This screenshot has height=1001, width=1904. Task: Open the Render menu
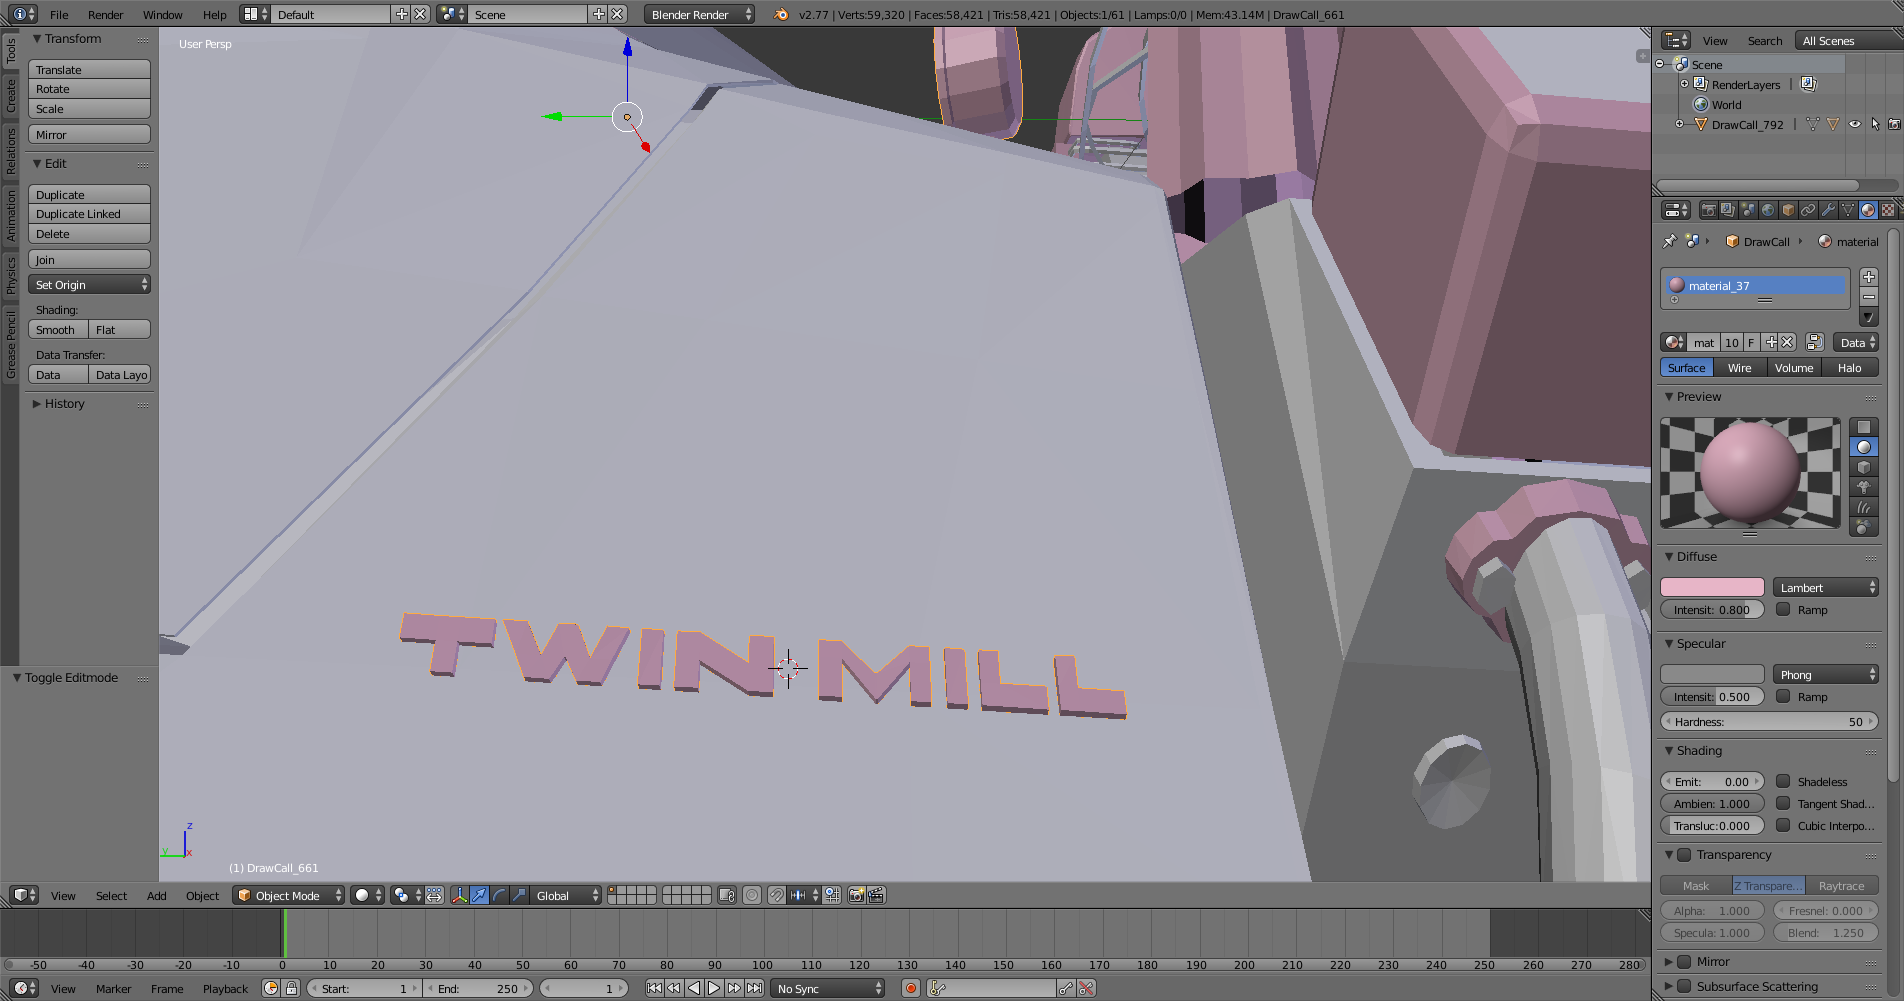pyautogui.click(x=105, y=14)
